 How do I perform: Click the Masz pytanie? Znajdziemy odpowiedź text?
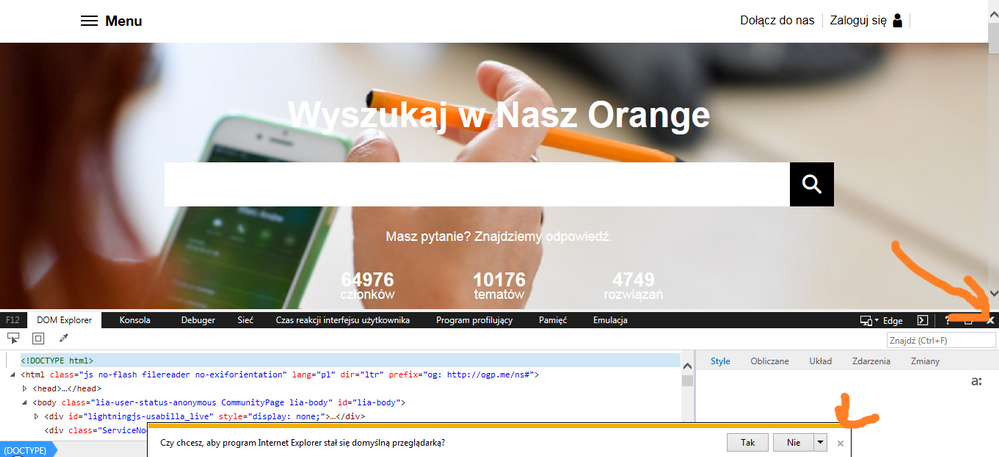click(x=499, y=236)
